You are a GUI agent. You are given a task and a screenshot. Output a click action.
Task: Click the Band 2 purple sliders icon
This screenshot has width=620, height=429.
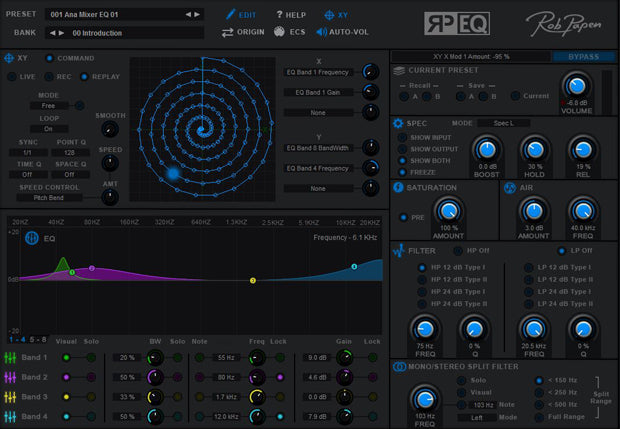(x=10, y=377)
